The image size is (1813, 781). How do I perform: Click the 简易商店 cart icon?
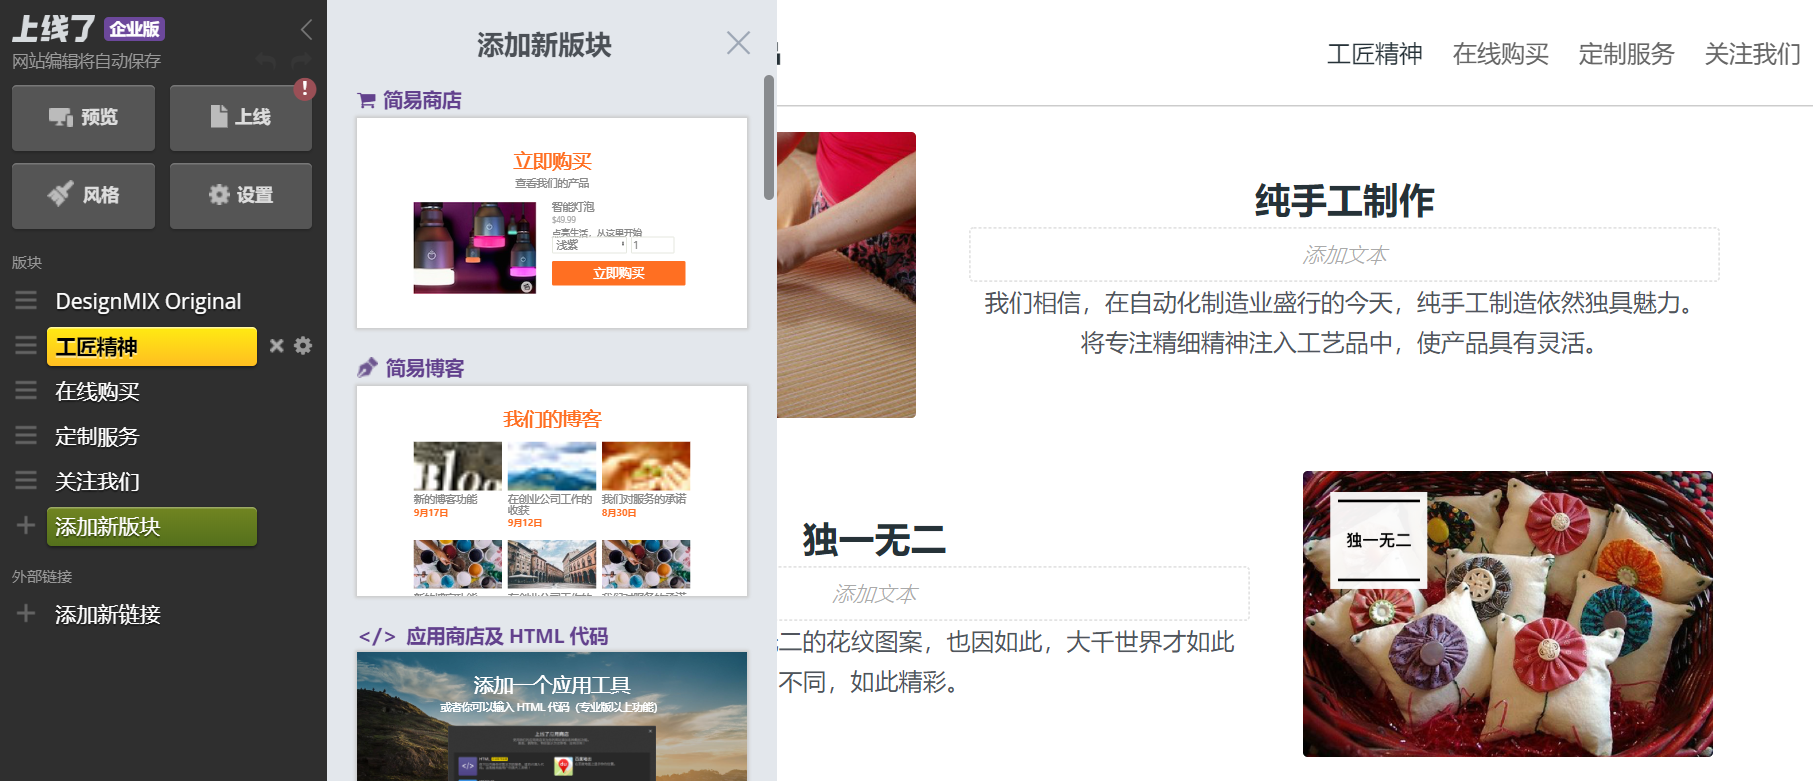click(367, 101)
